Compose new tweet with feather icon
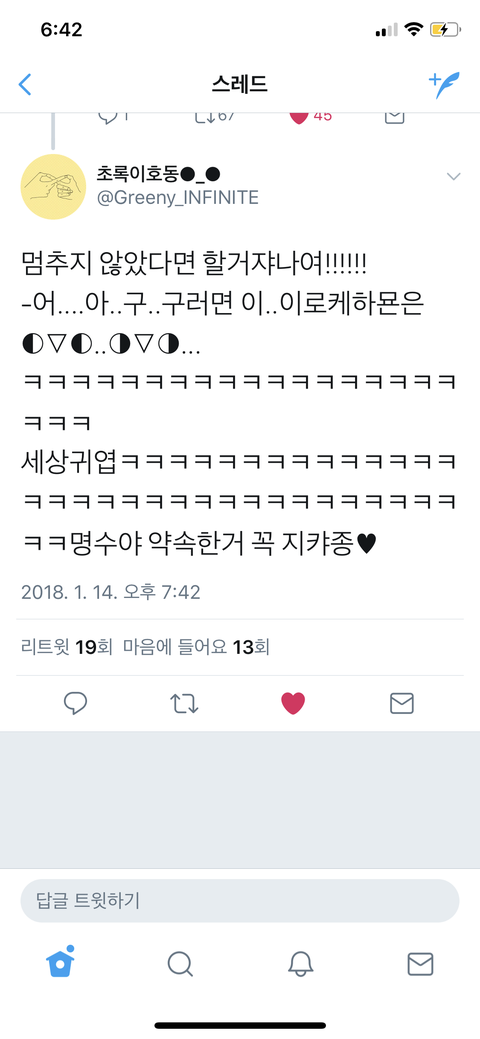480x1039 pixels. tap(444, 84)
